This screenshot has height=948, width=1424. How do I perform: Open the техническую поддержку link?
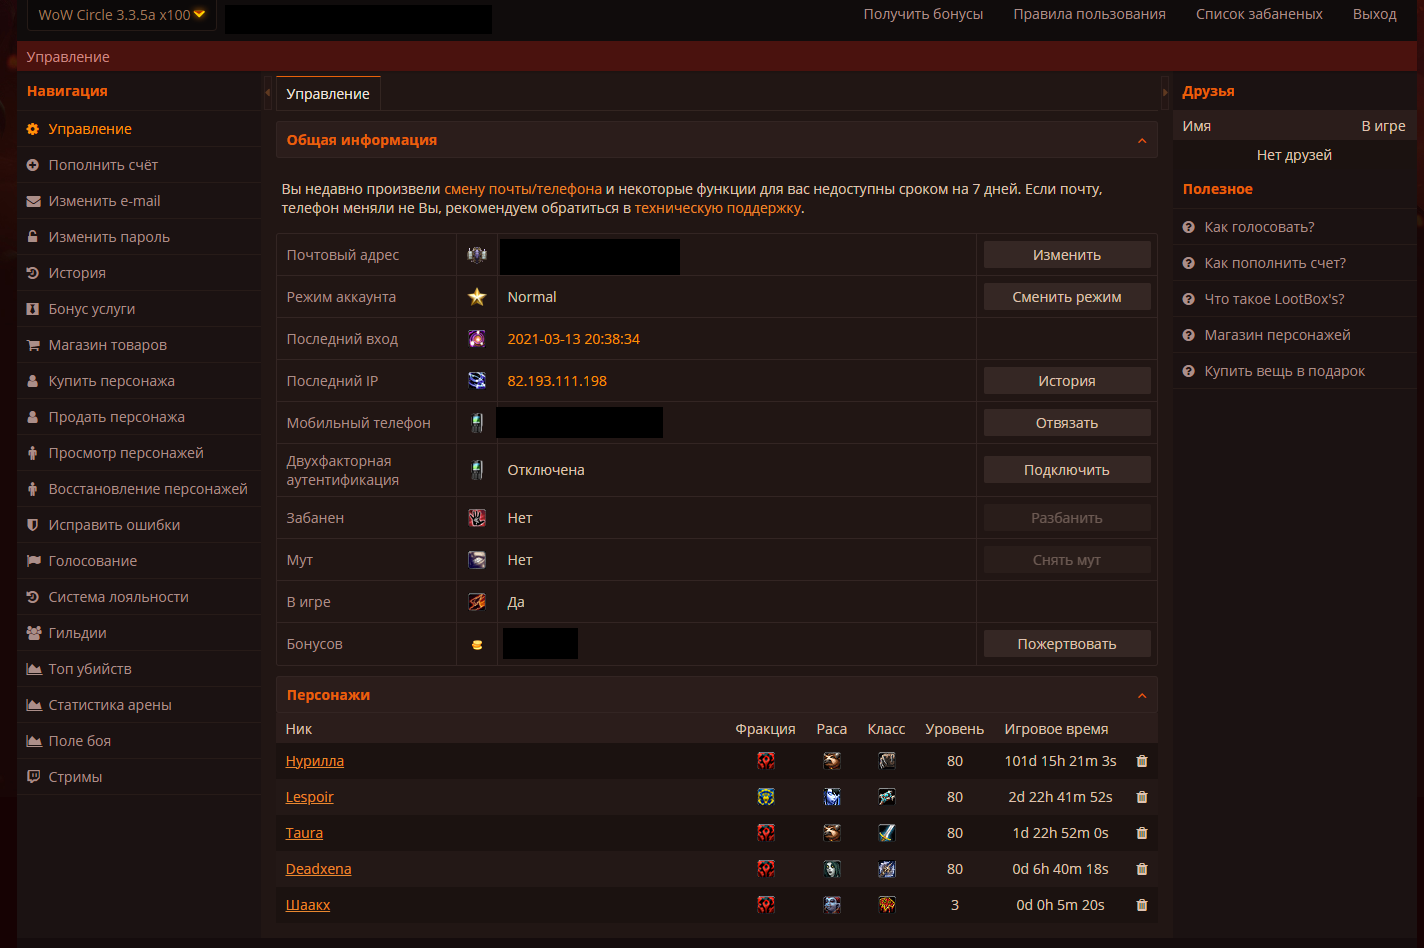pyautogui.click(x=717, y=209)
